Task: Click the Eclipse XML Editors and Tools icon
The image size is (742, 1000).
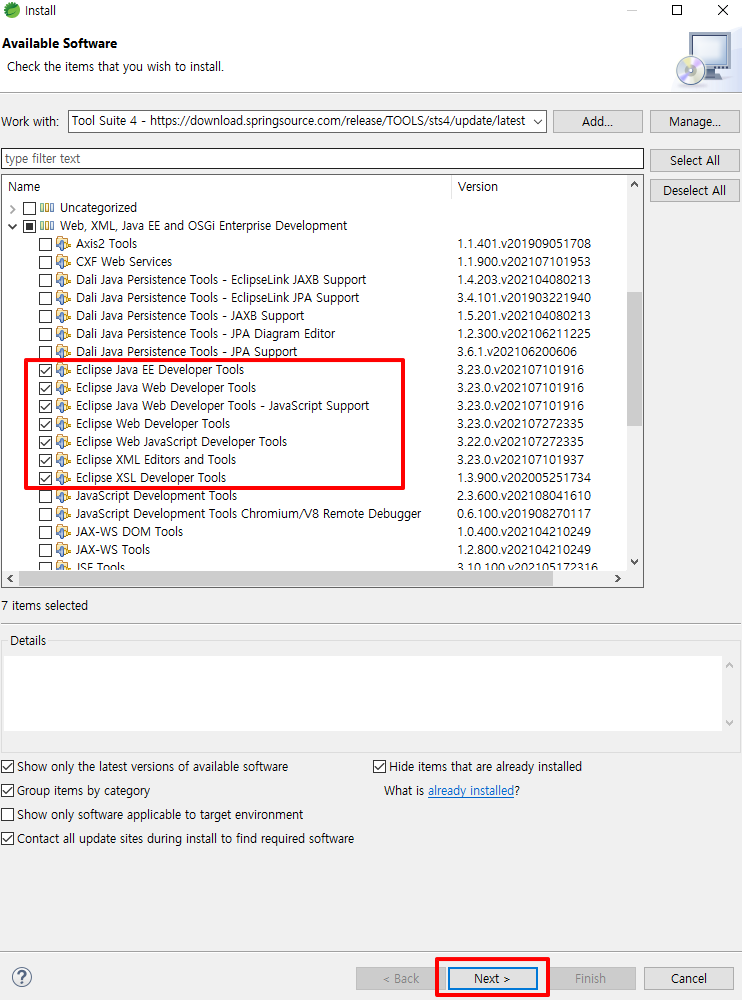Action: tap(63, 460)
